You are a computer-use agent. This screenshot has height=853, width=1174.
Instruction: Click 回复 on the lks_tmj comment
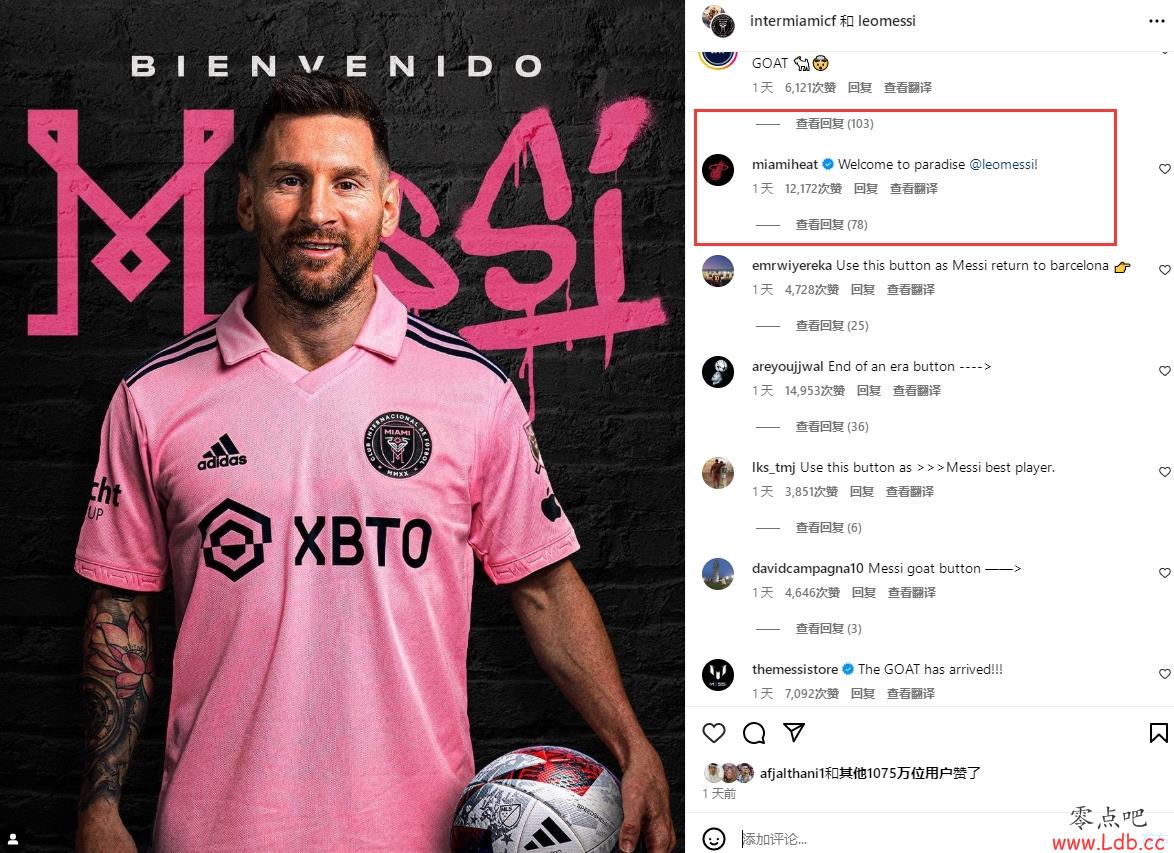[862, 491]
